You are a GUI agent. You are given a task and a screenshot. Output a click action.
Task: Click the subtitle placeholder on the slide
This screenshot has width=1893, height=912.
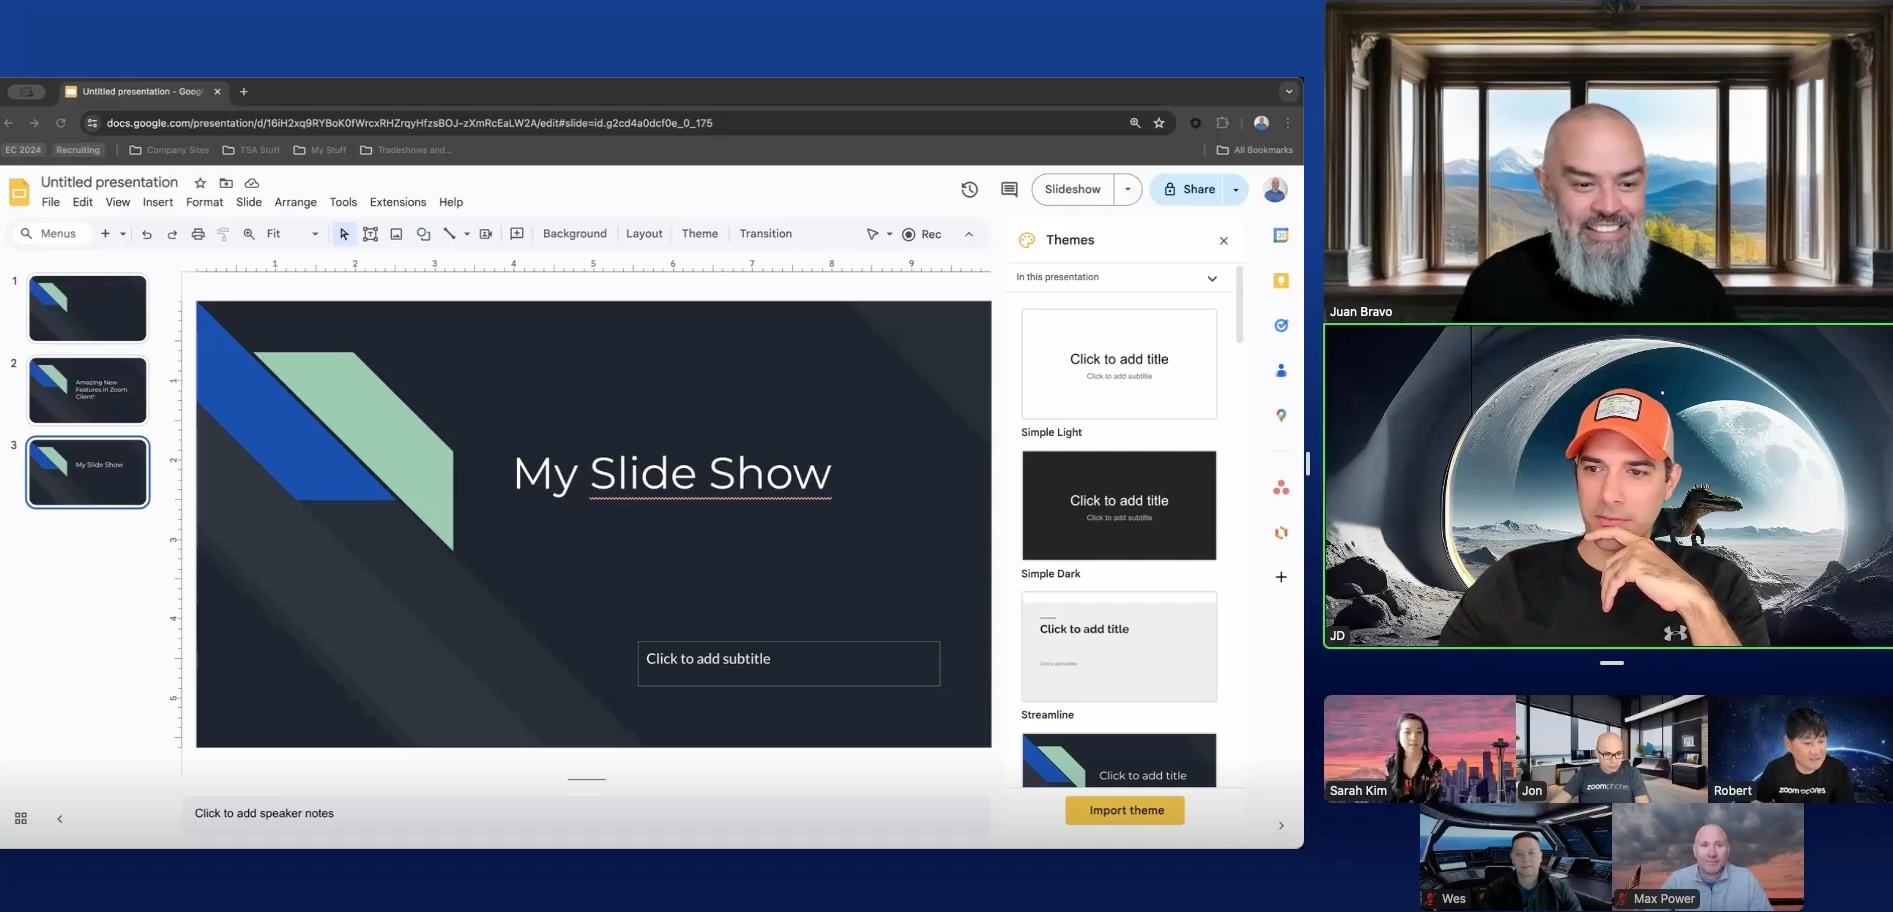click(x=789, y=663)
